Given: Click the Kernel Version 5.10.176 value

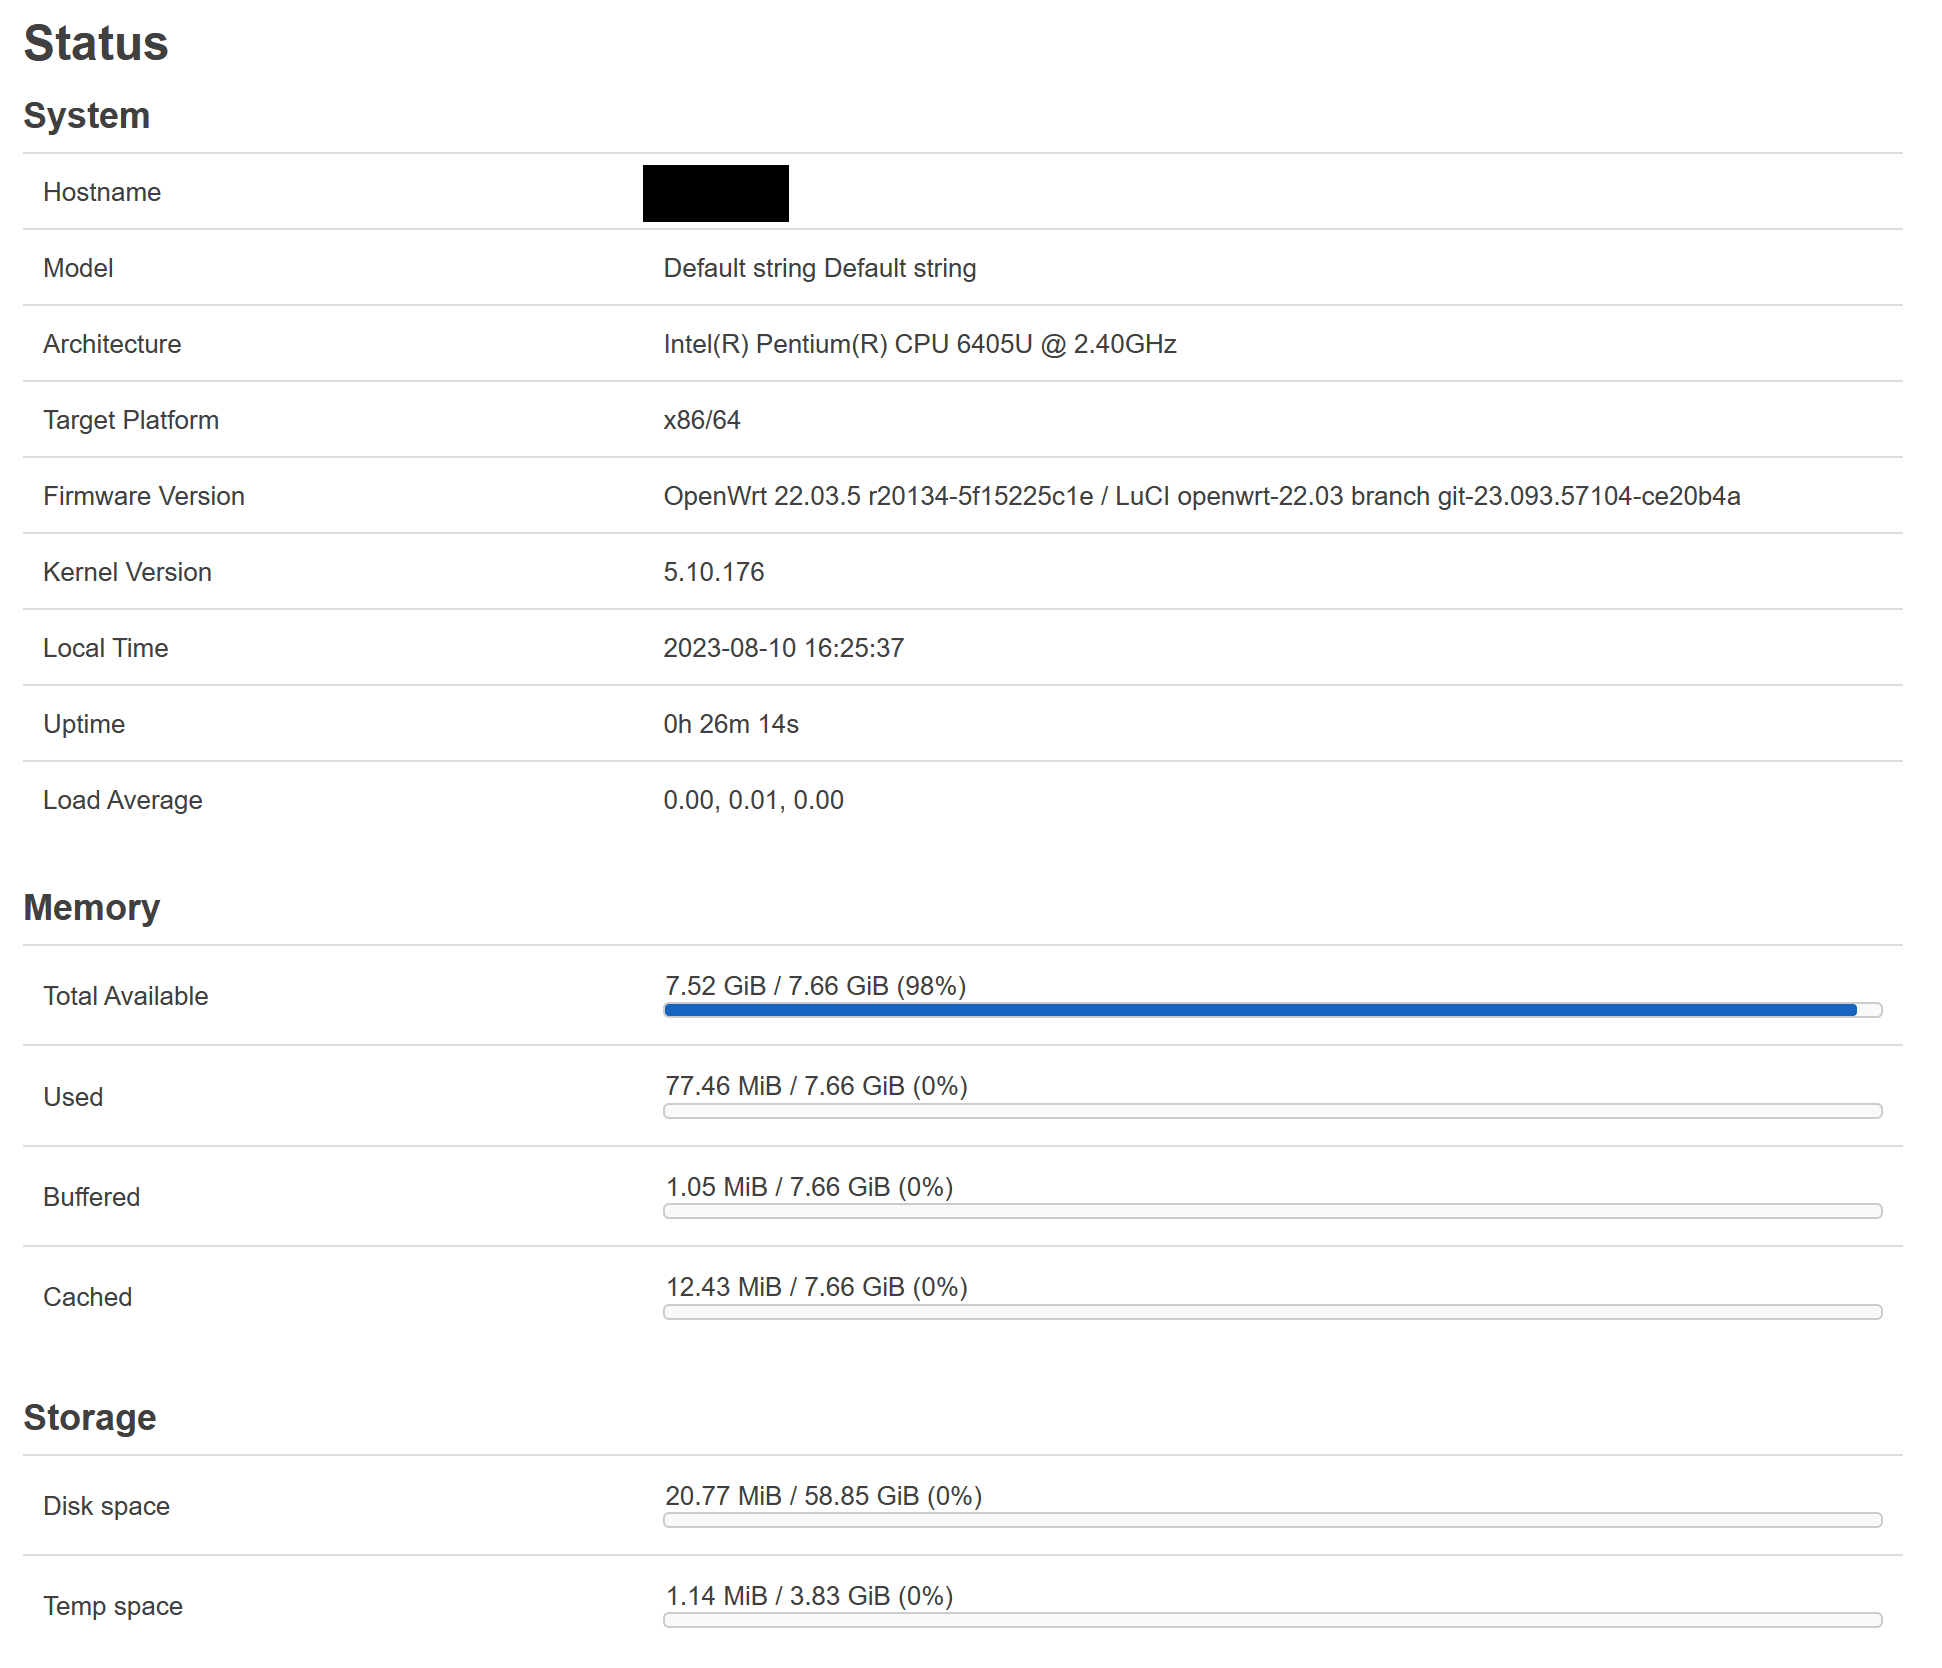Looking at the screenshot, I should [713, 572].
